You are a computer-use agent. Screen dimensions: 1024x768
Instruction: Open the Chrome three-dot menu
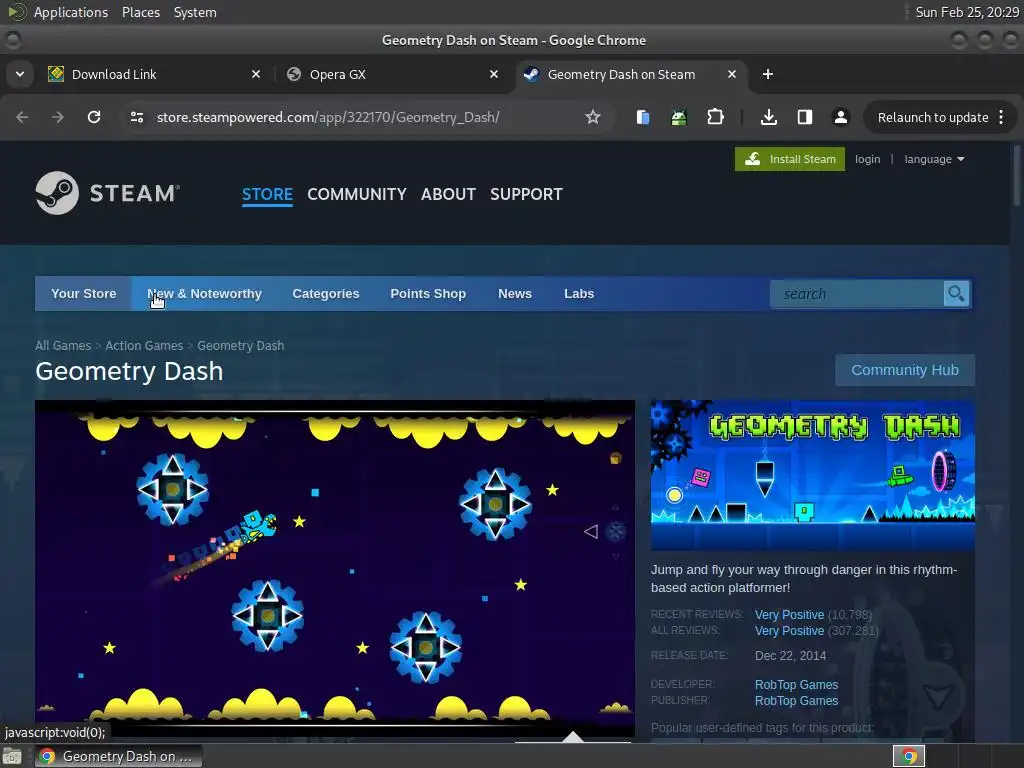point(1001,117)
